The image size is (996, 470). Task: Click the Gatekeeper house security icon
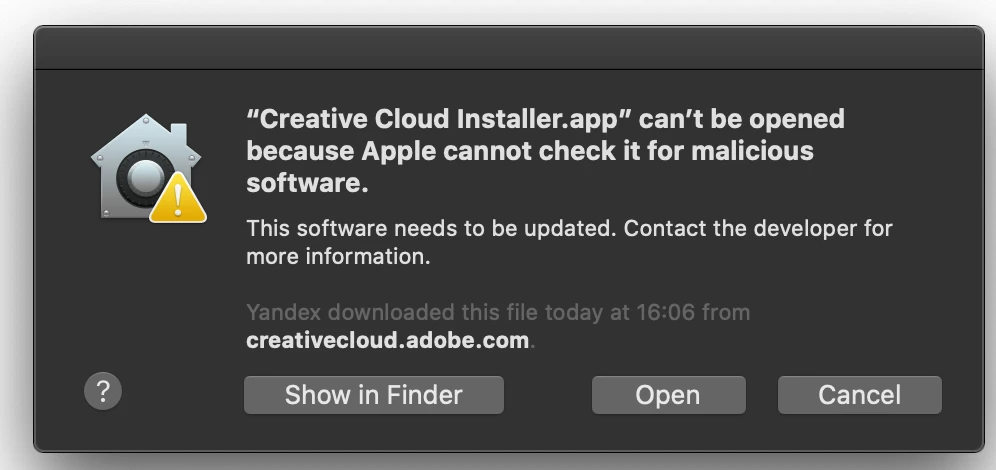click(x=147, y=168)
